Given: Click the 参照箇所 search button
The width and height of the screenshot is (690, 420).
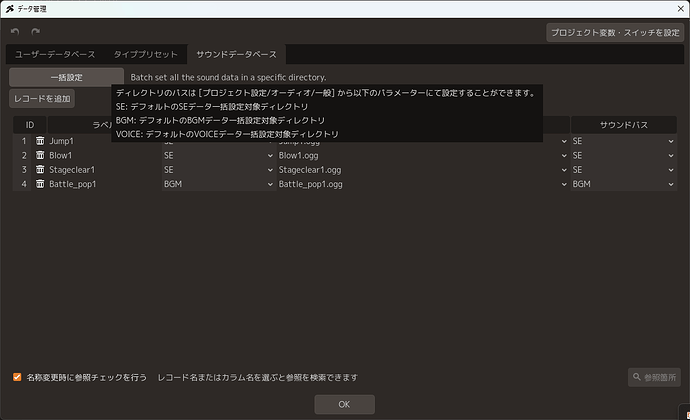Looking at the screenshot, I should 654,377.
